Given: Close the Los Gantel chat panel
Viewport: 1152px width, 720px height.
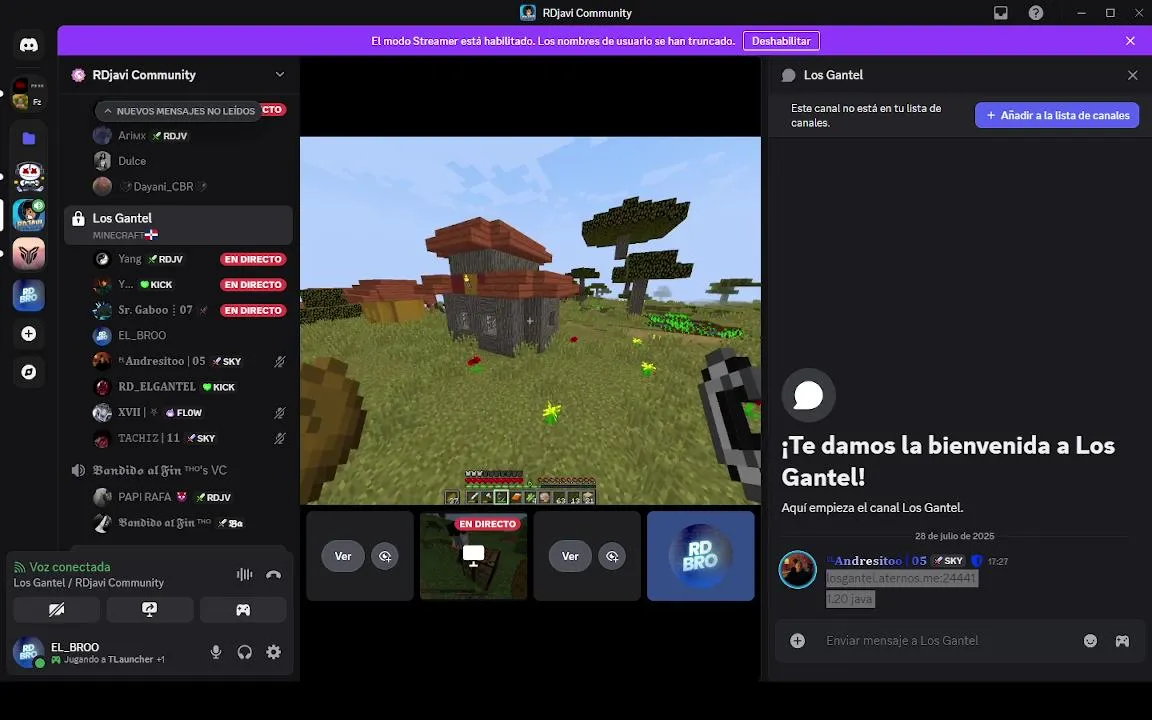Looking at the screenshot, I should pos(1132,75).
